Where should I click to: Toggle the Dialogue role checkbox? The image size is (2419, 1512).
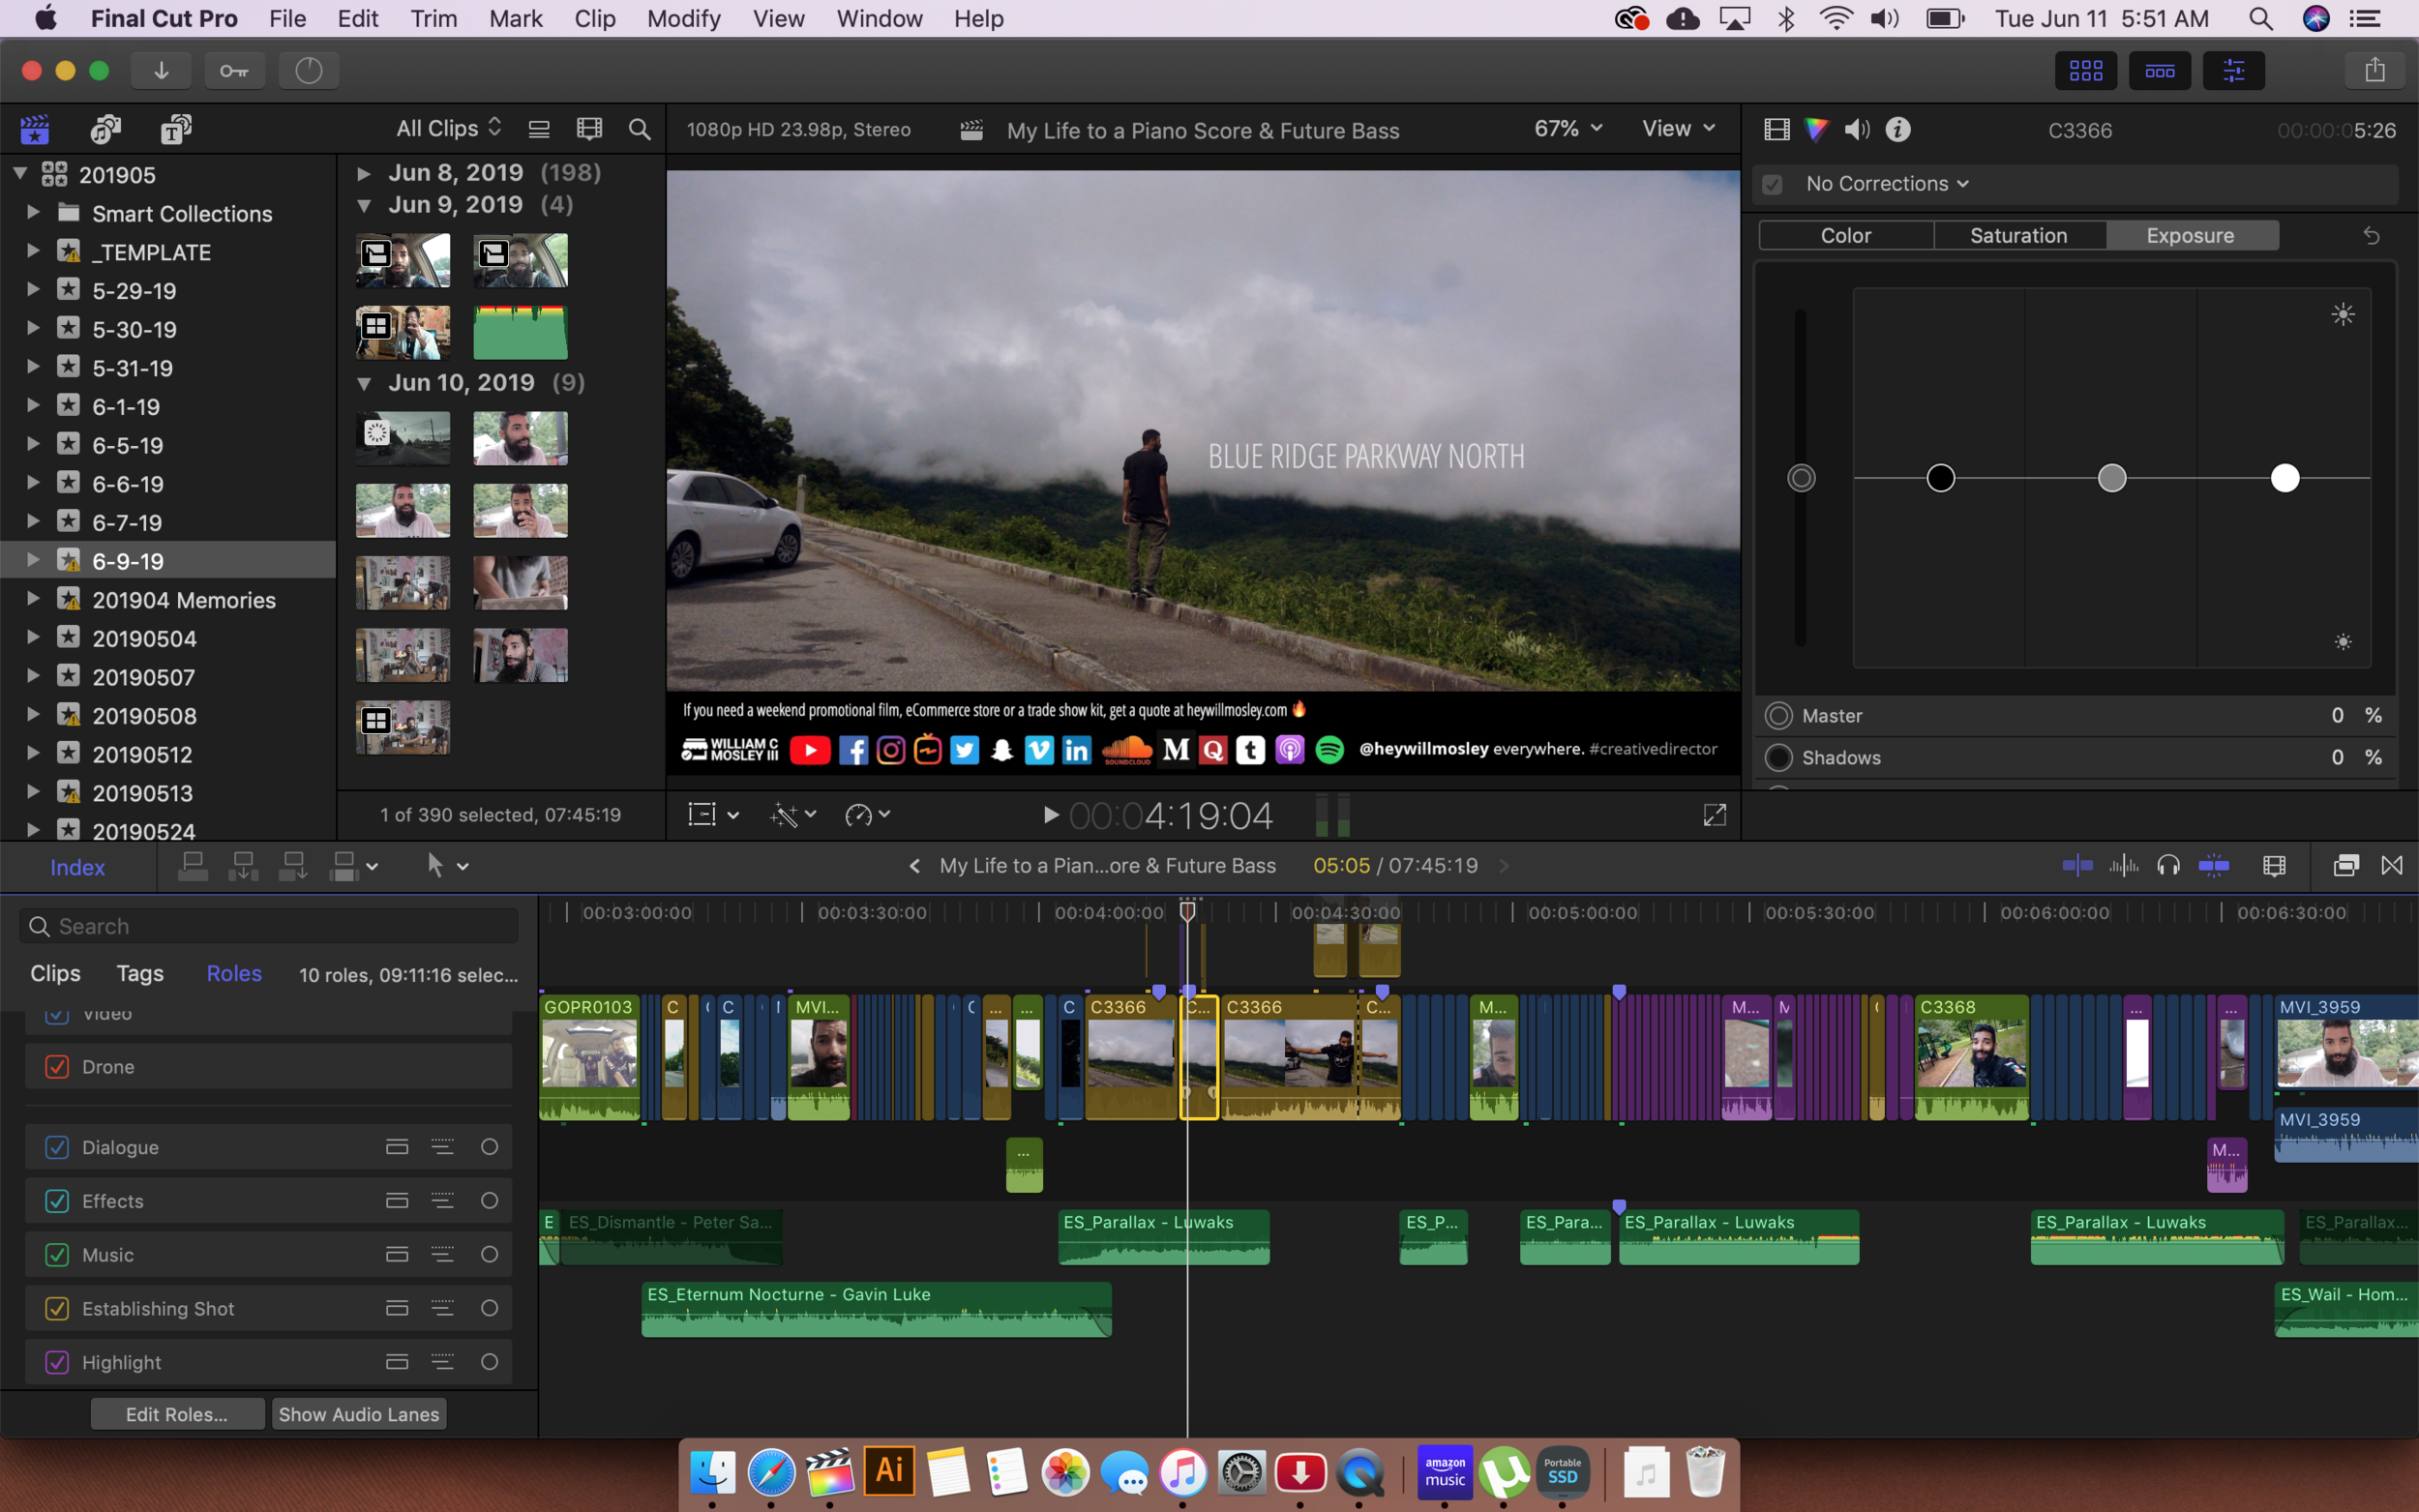click(x=57, y=1147)
